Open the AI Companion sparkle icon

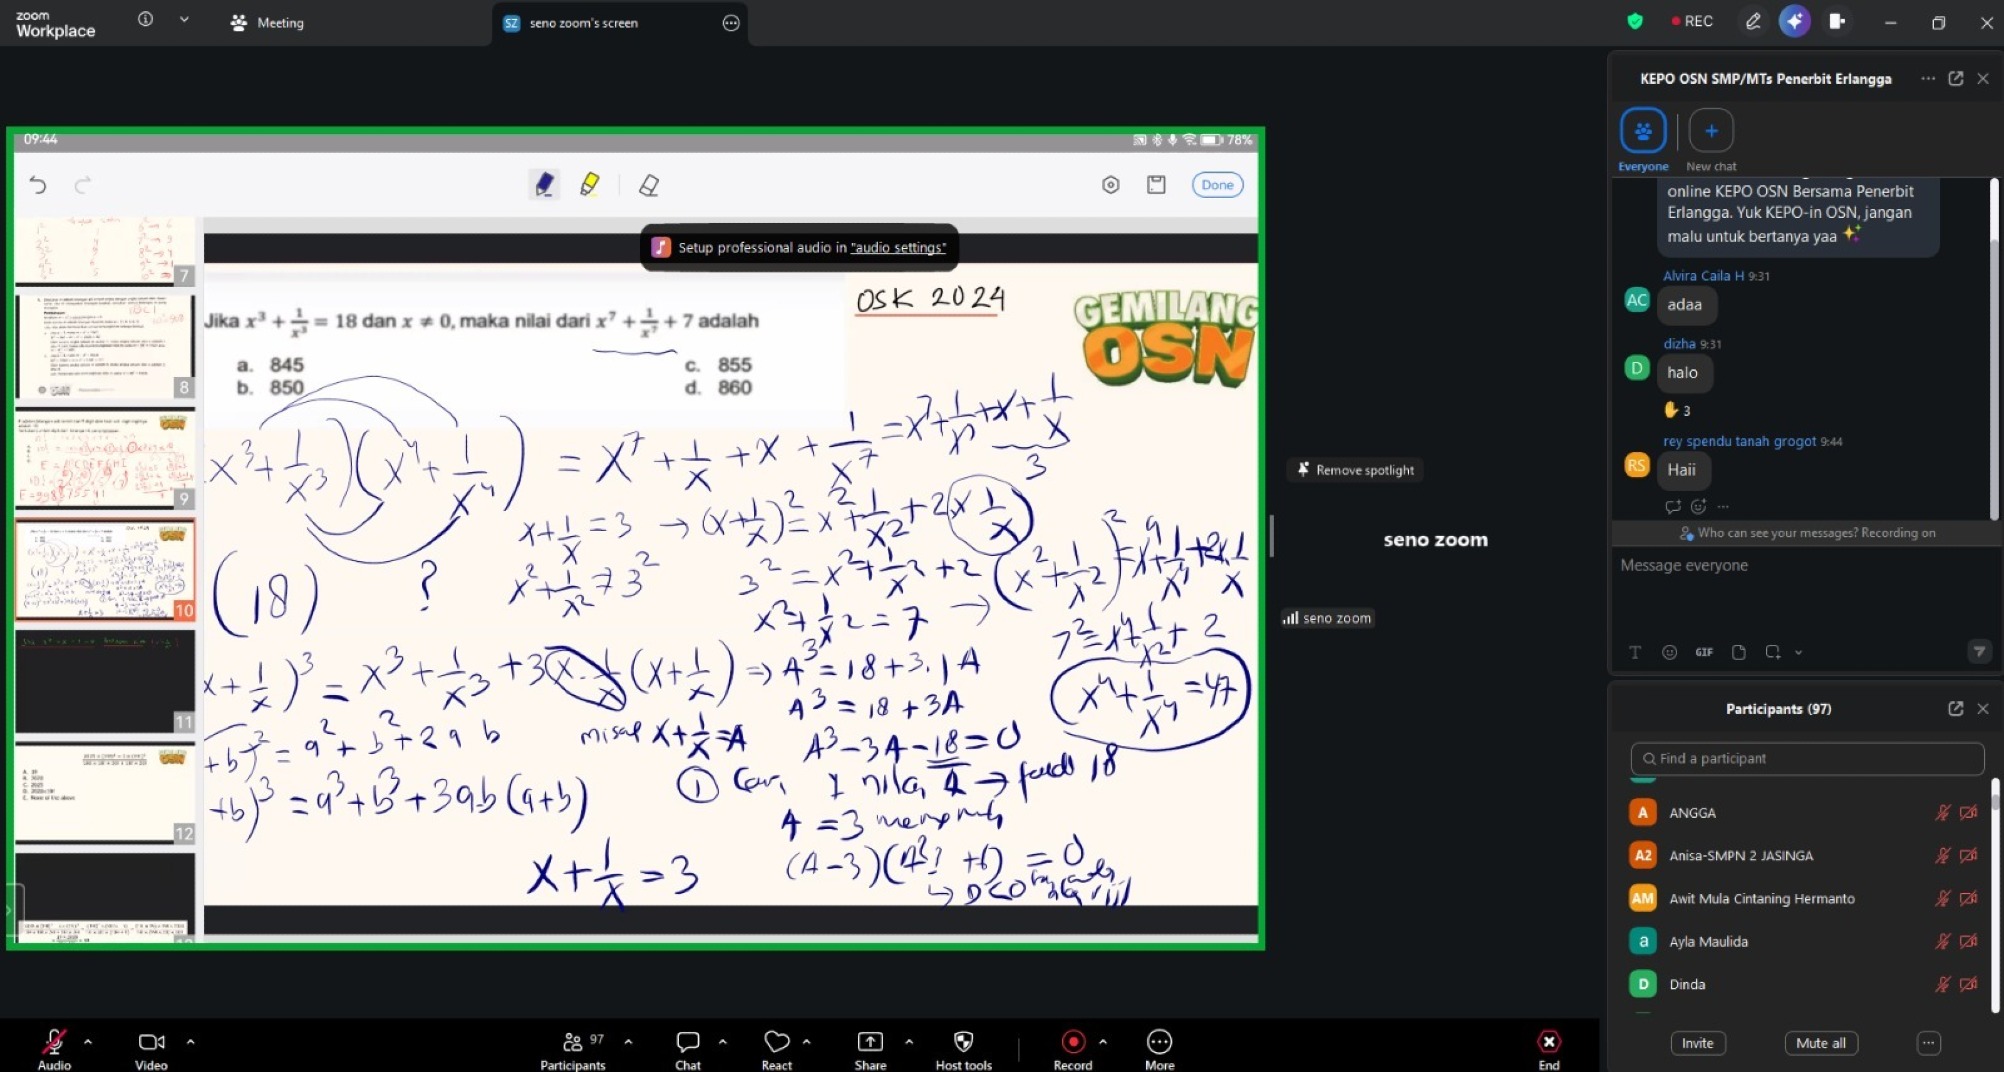pyautogui.click(x=1795, y=21)
